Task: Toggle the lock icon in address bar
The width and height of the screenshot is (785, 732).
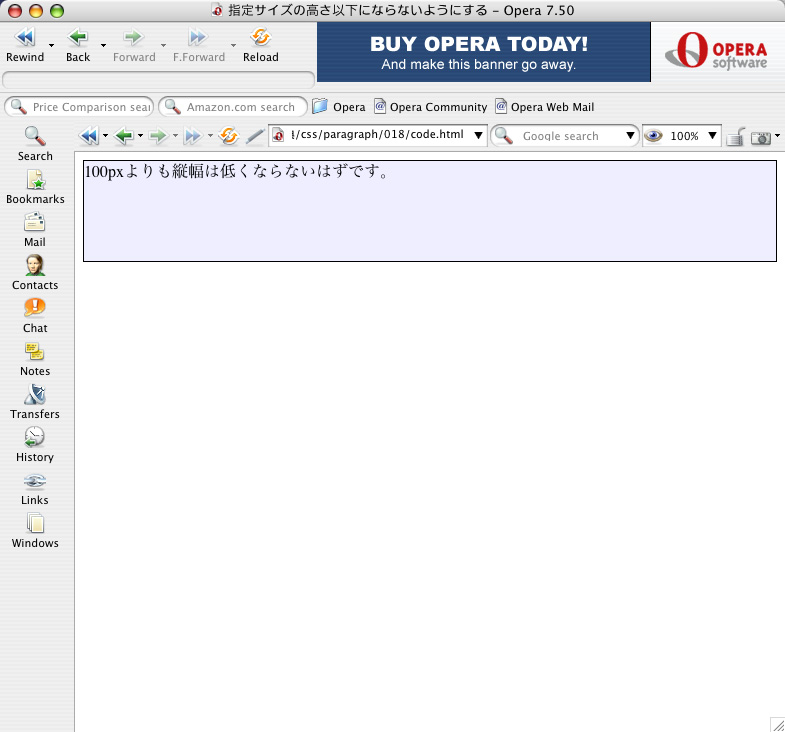Action: (735, 136)
